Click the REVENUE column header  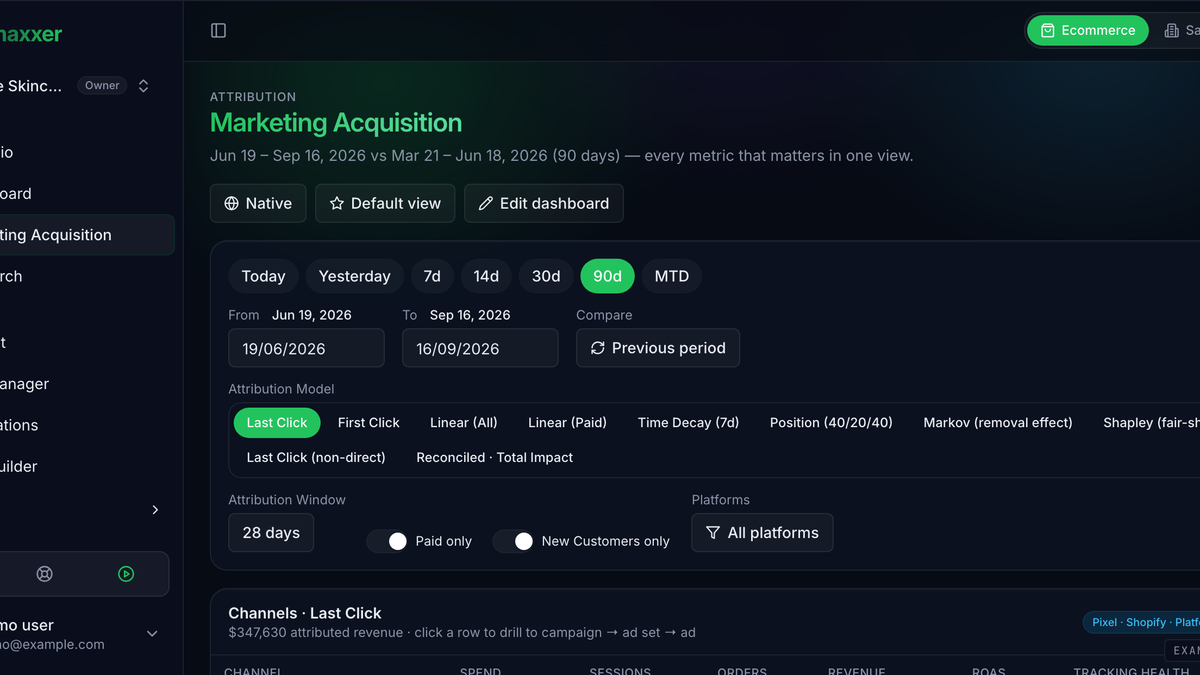point(856,671)
